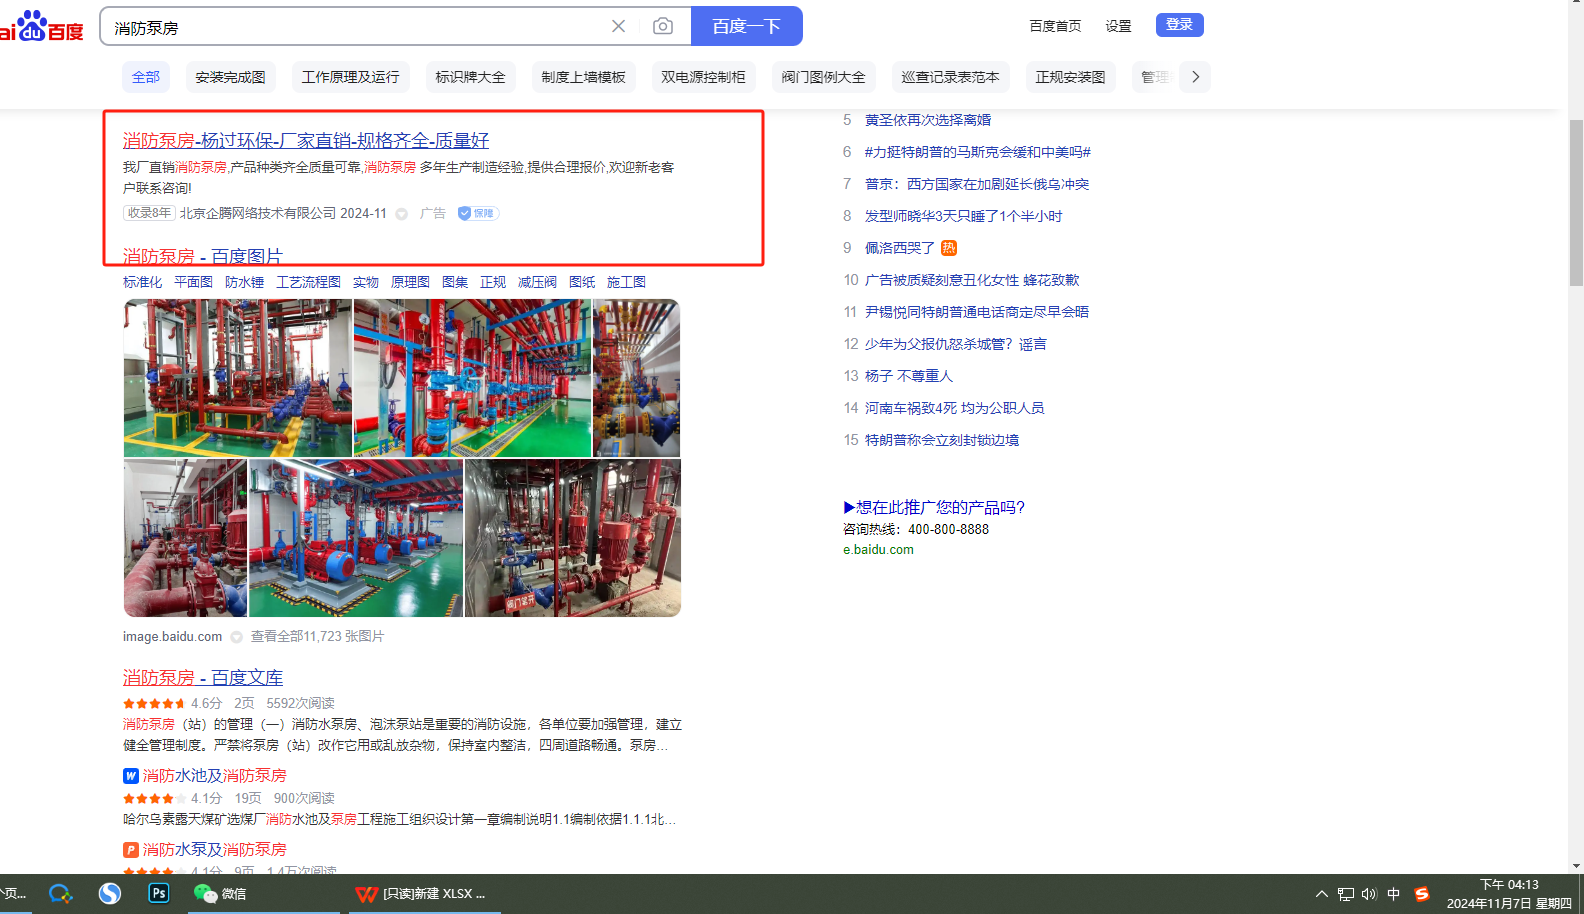1584x914 pixels.
Task: Click the 登录 login button
Action: click(x=1180, y=25)
